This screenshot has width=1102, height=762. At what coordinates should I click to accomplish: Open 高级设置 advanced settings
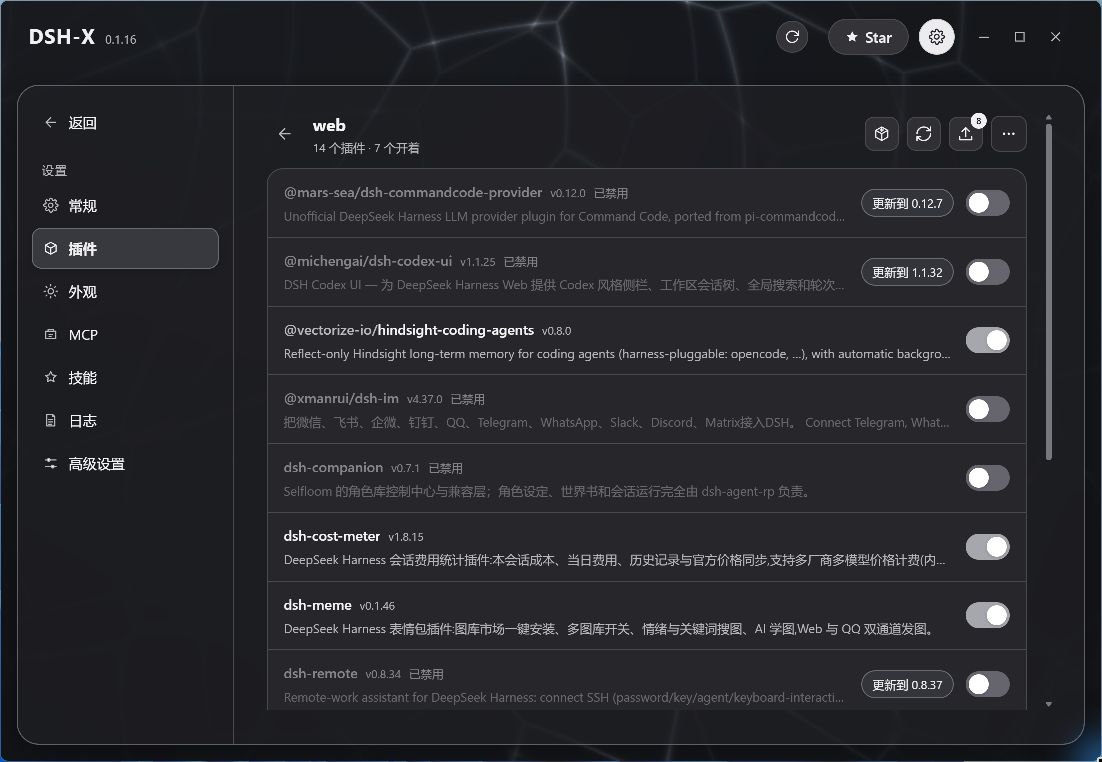coord(125,464)
